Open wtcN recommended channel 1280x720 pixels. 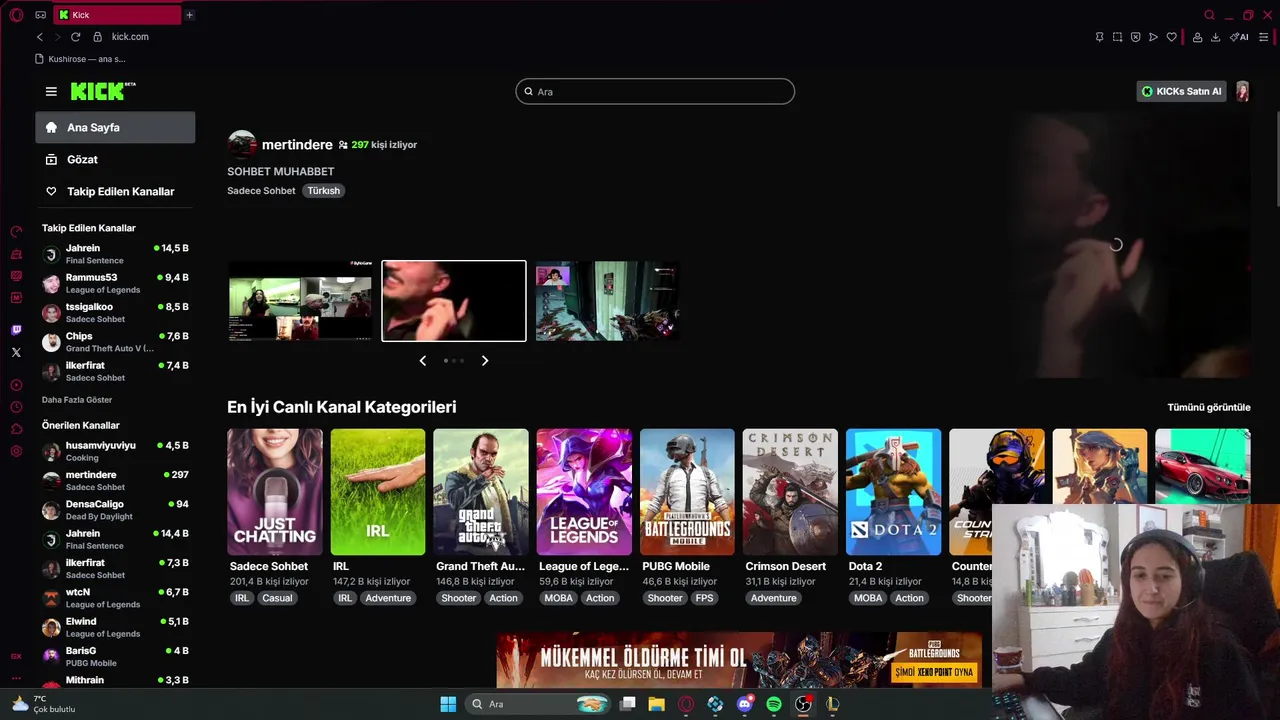pyautogui.click(x=115, y=598)
